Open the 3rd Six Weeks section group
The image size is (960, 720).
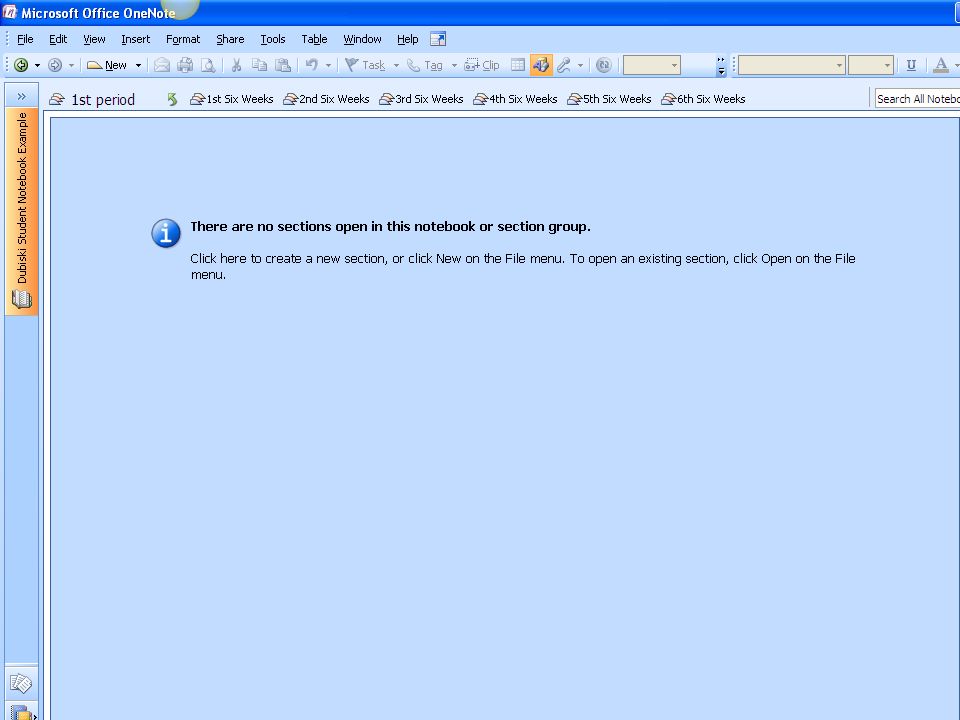click(421, 99)
